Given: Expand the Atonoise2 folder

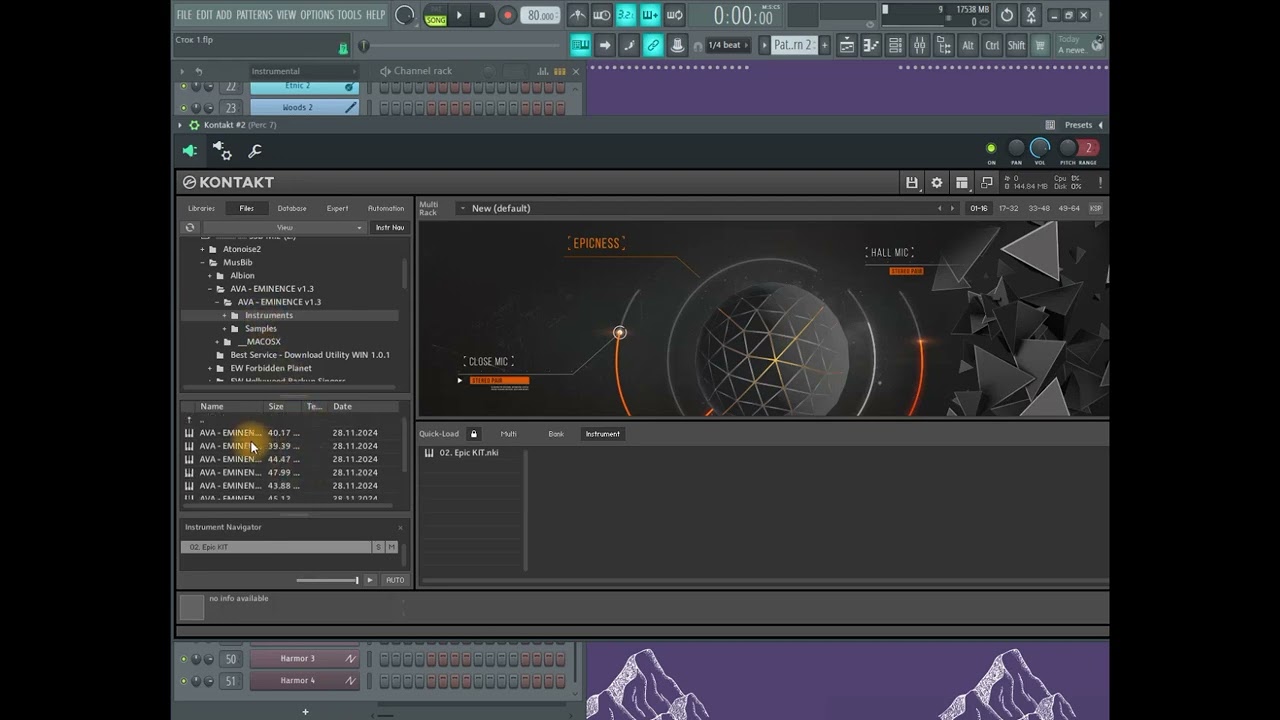Looking at the screenshot, I should pos(202,249).
